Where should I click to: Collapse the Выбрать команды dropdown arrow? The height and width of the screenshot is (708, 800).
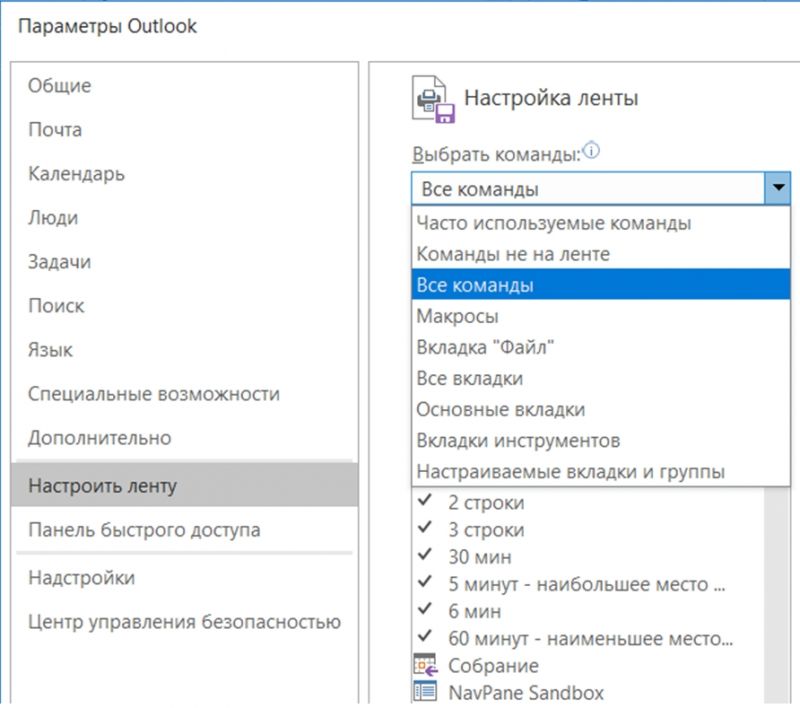[778, 188]
